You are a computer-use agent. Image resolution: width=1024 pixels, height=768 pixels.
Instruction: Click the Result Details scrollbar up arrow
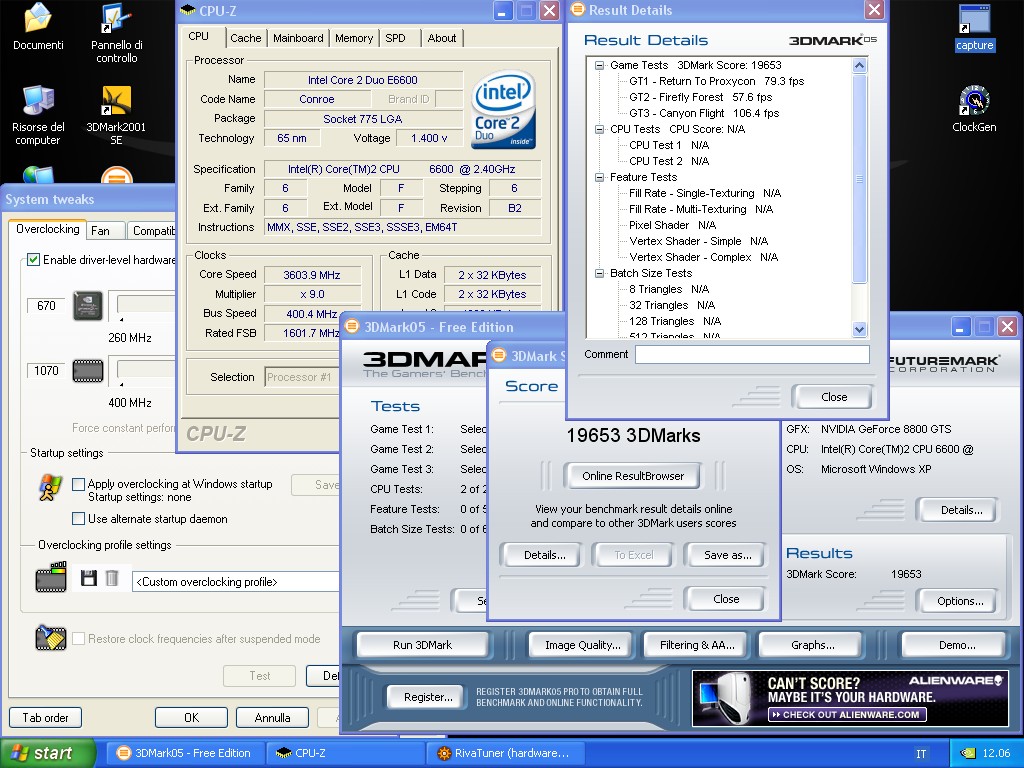pos(859,65)
